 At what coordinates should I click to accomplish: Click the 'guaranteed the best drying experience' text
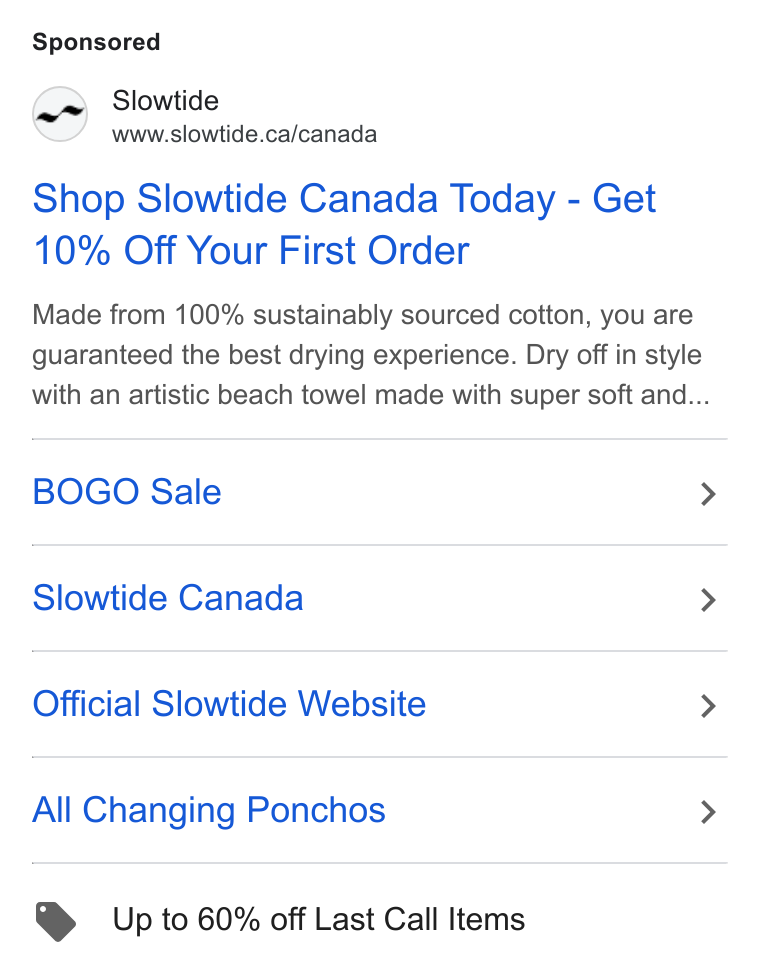tap(275, 355)
